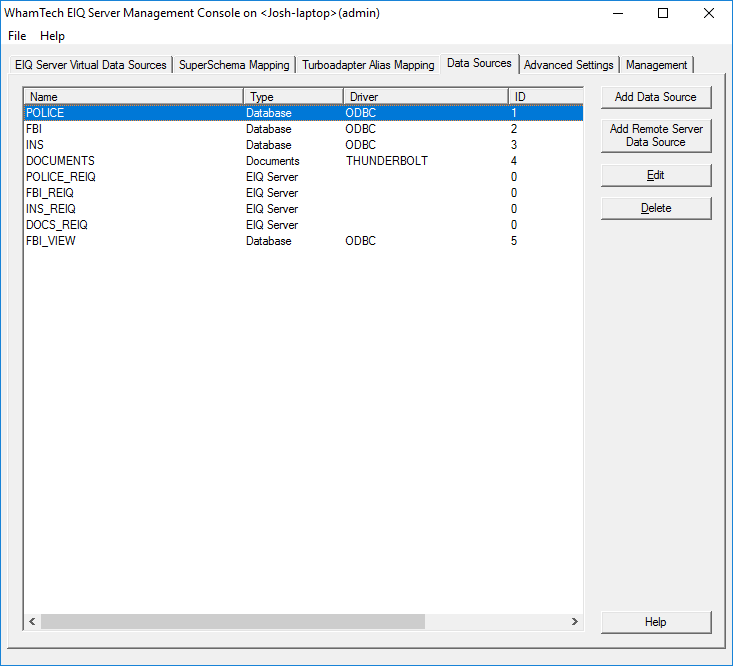Image resolution: width=733 pixels, height=666 pixels.
Task: Click the Edit button
Action: click(x=656, y=175)
